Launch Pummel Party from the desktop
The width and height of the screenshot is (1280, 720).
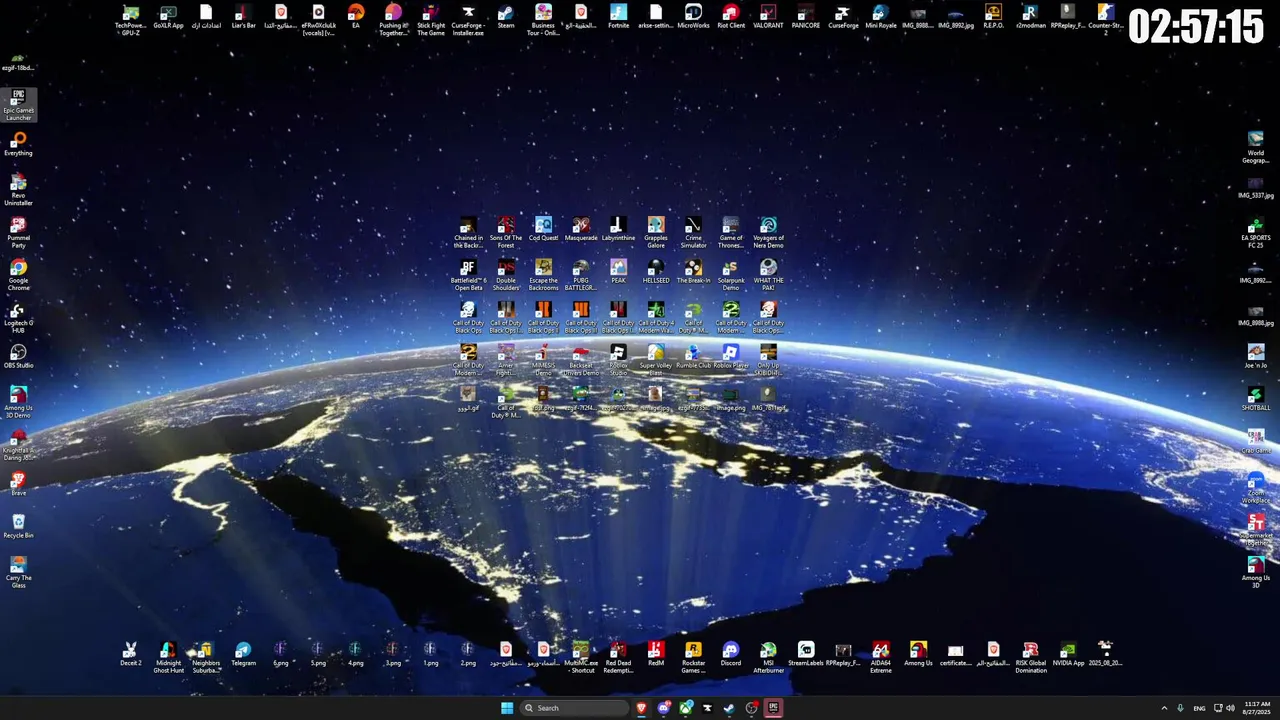tap(18, 233)
